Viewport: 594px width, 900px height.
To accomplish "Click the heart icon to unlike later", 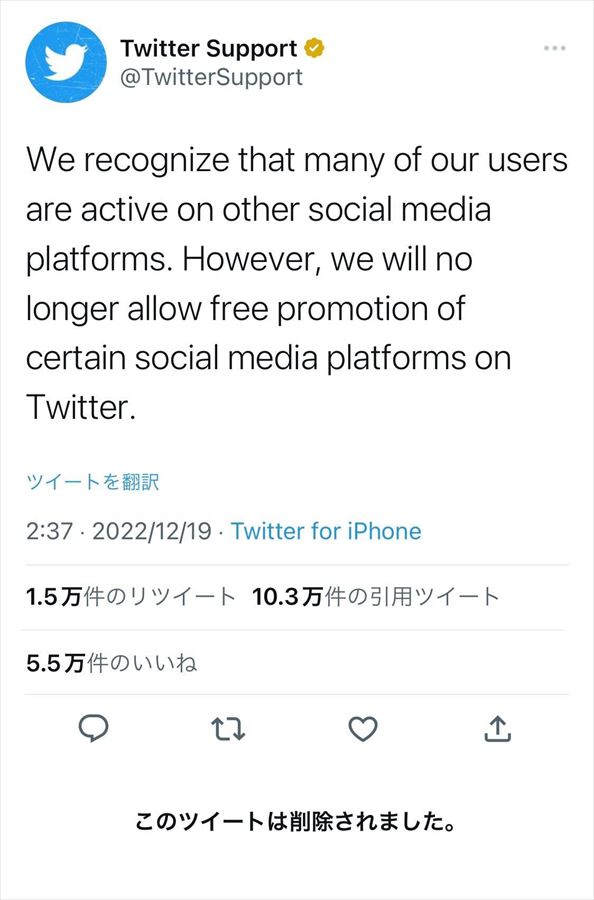I will 364,729.
